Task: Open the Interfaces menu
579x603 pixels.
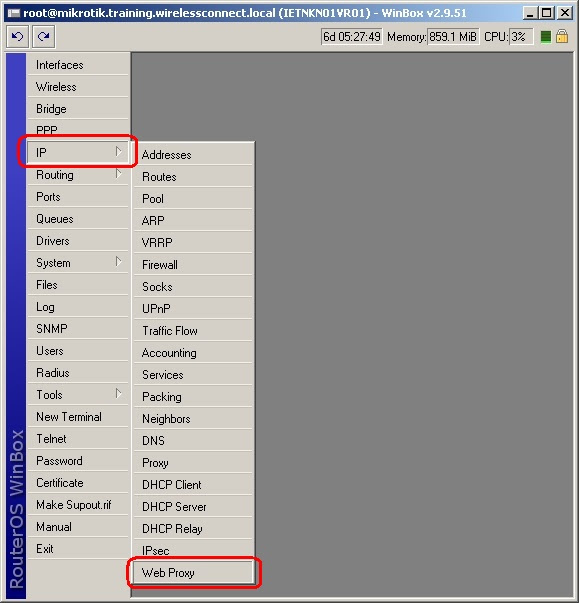Action: (78, 65)
